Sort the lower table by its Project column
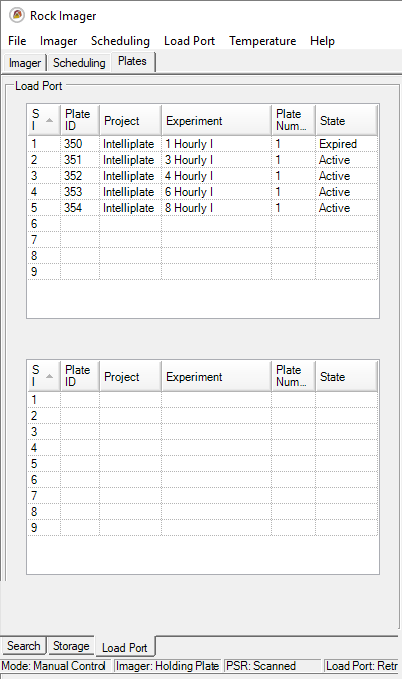The image size is (402, 679). tap(130, 376)
